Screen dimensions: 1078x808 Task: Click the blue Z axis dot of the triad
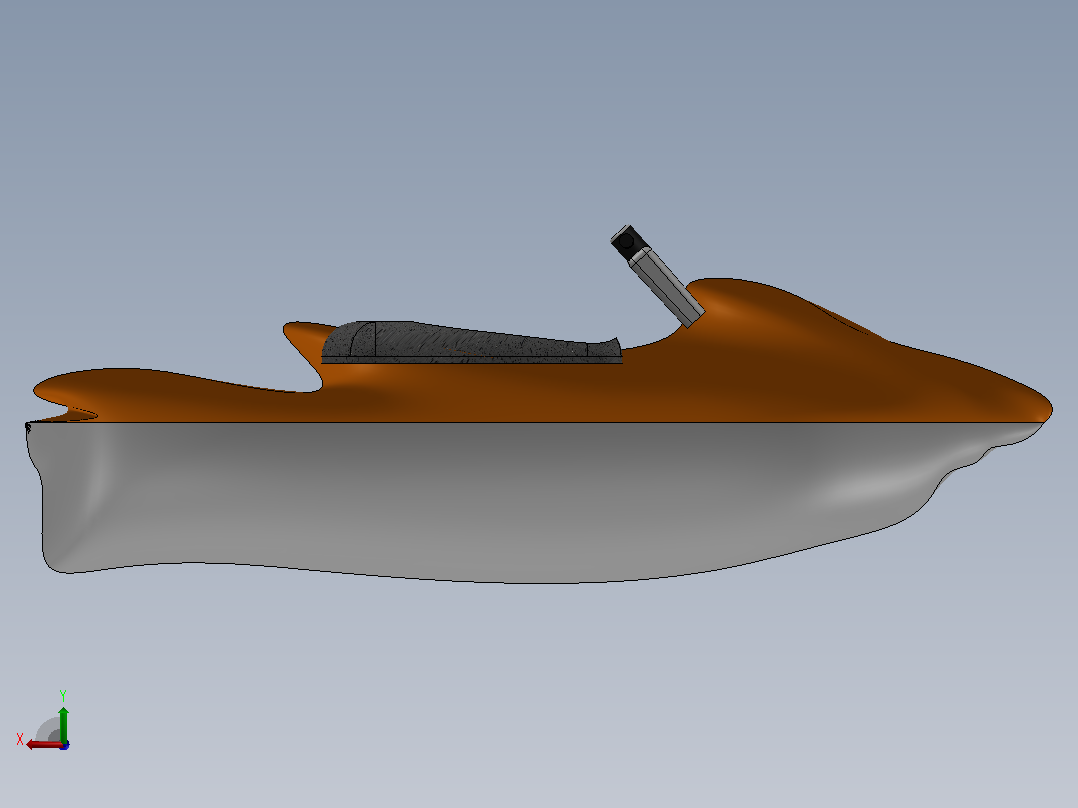click(64, 745)
